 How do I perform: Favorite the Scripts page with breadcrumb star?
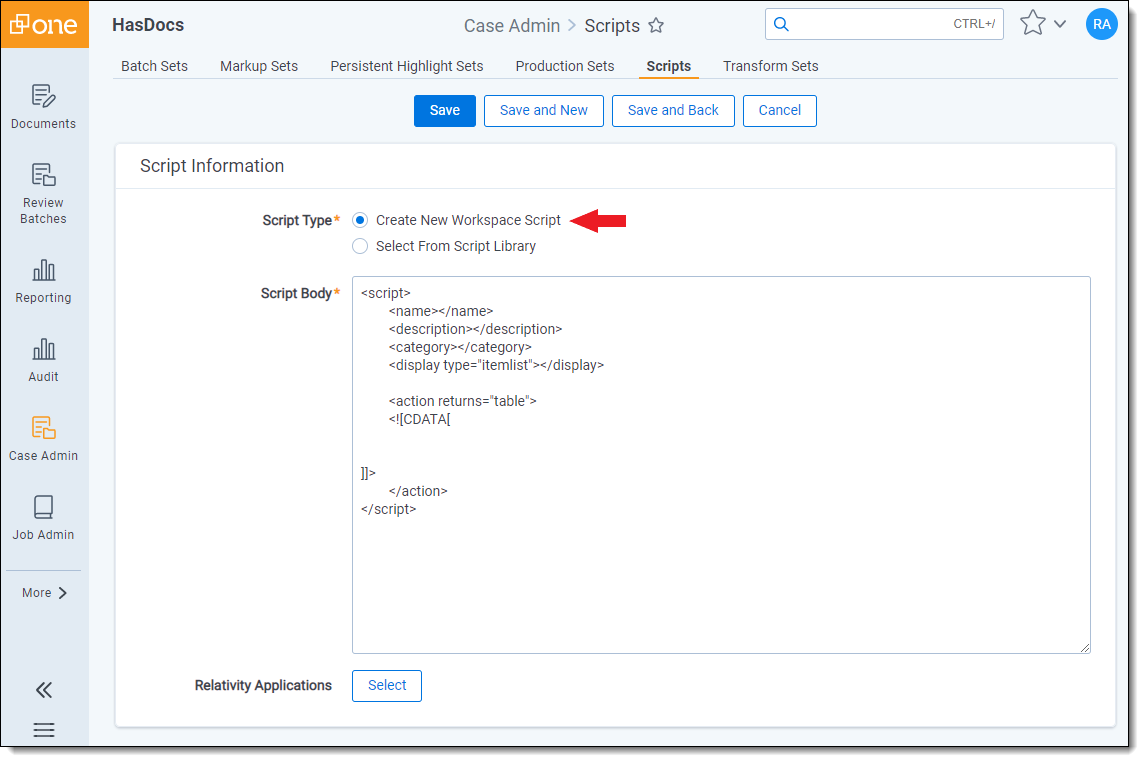pyautogui.click(x=656, y=26)
